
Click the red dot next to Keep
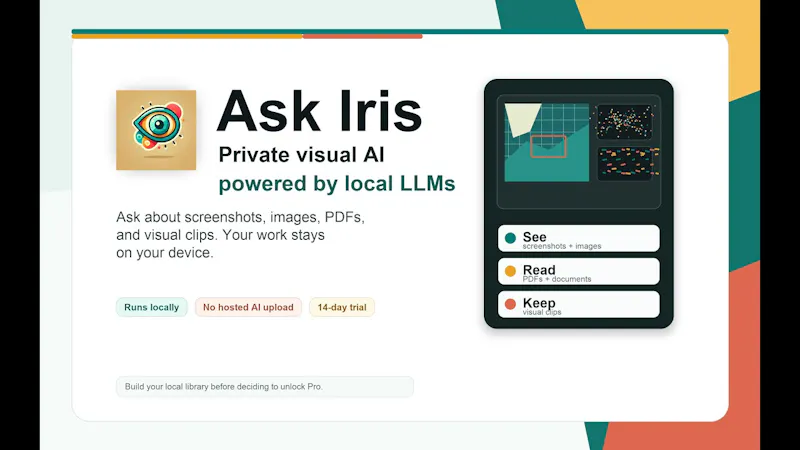(x=510, y=304)
